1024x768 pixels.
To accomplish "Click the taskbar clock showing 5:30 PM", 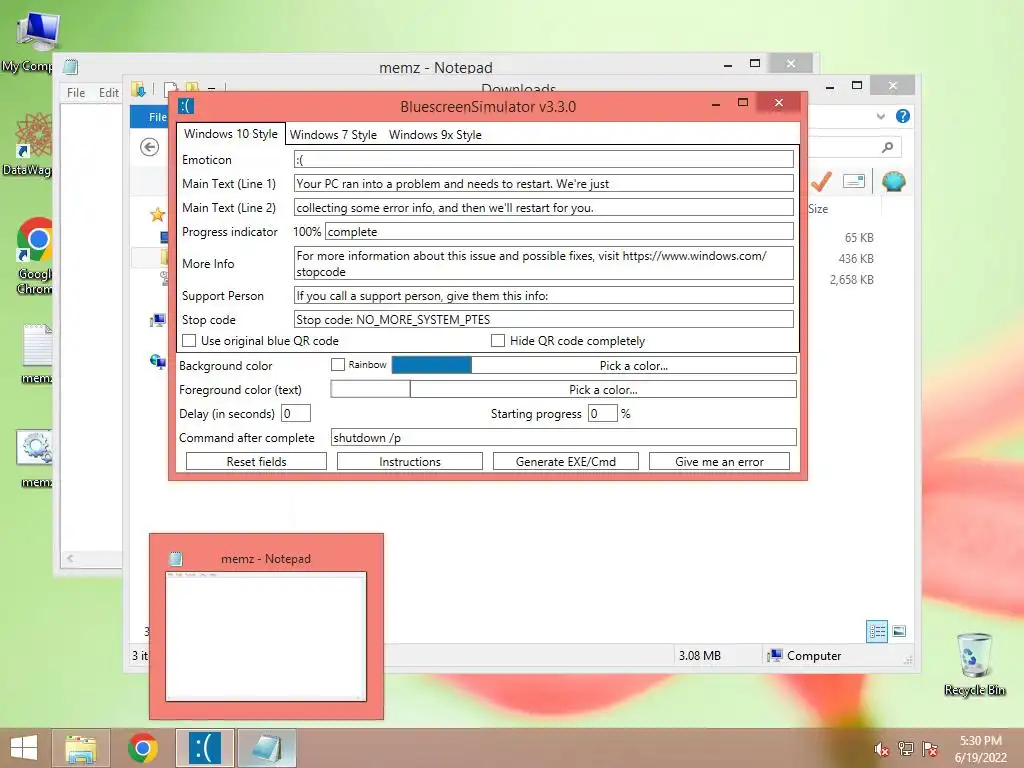I will [x=980, y=749].
